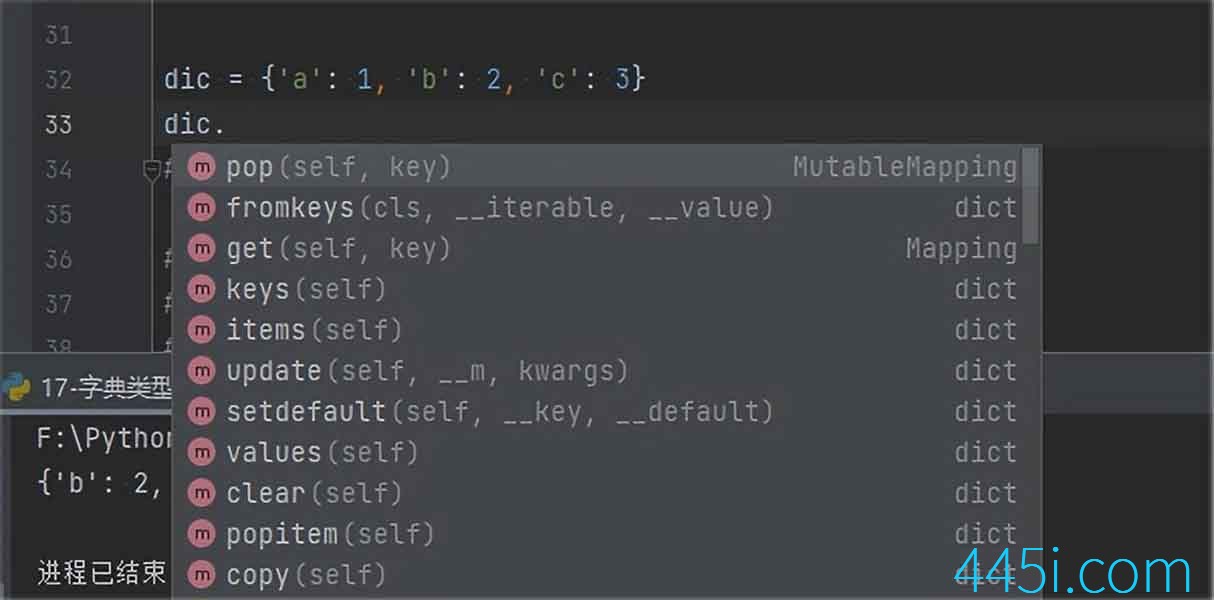
Task: Place cursor after dic. on line 33
Action: [x=228, y=125]
